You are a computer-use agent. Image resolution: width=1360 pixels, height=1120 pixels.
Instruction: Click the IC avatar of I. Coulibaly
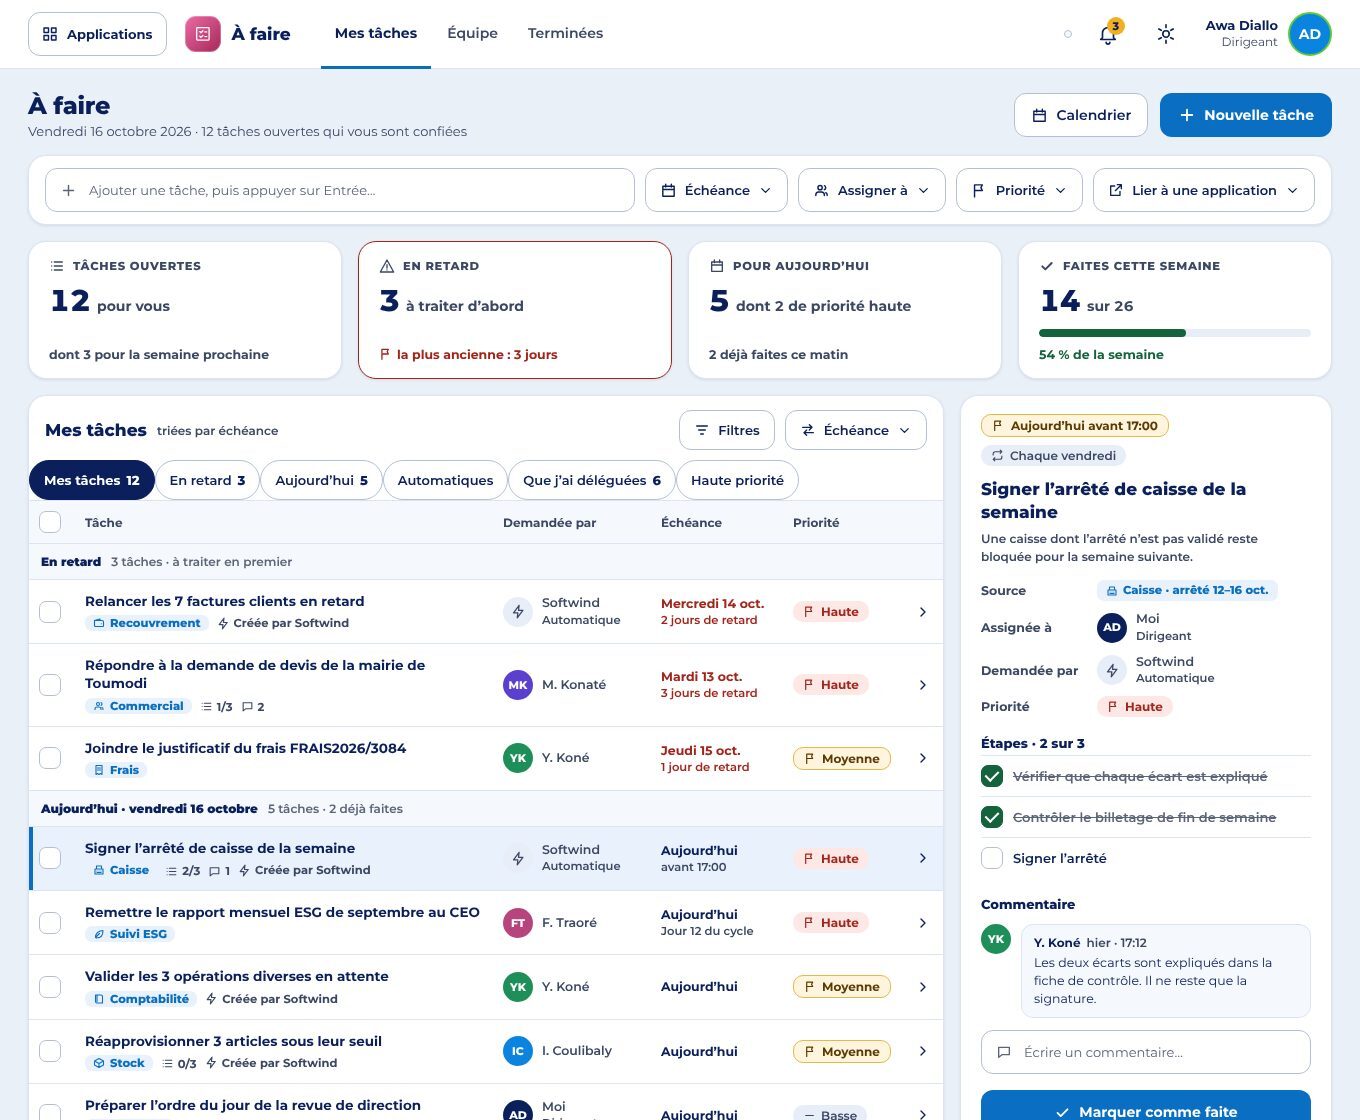pyautogui.click(x=518, y=1051)
